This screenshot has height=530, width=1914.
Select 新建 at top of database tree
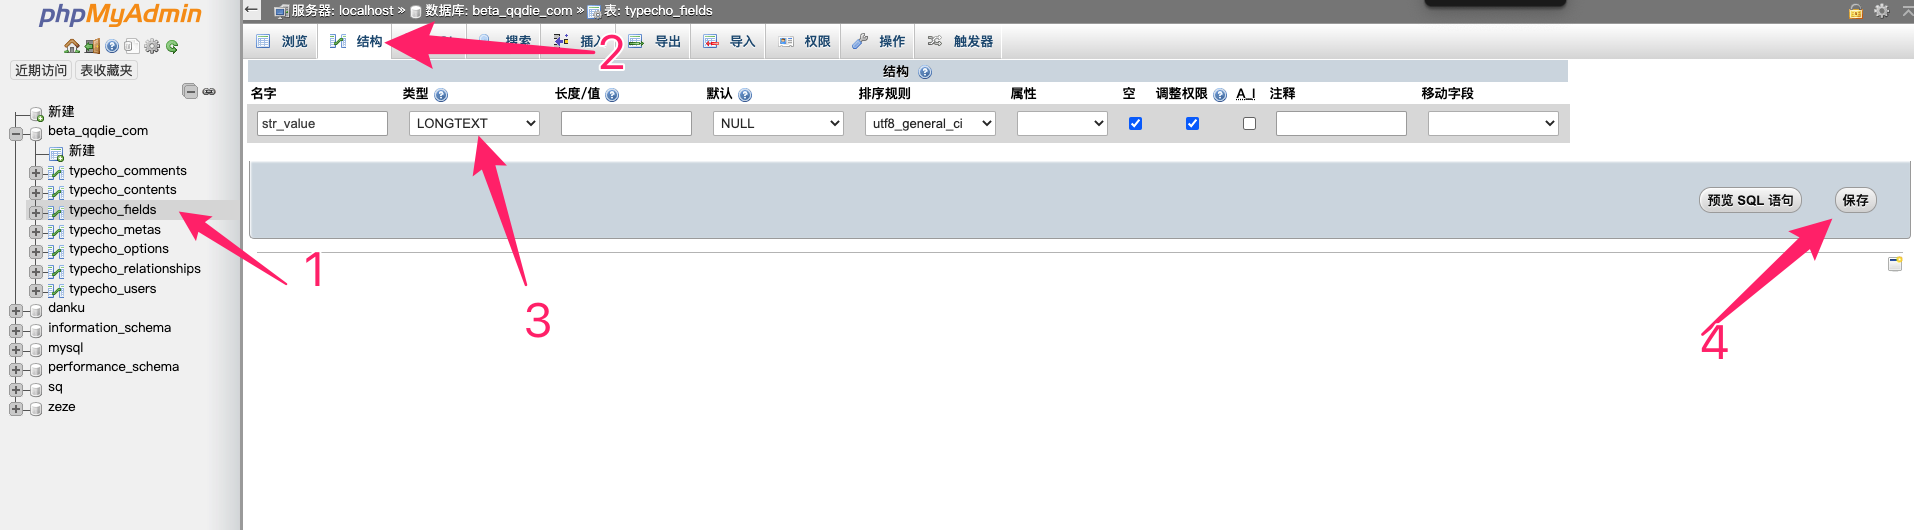(x=61, y=112)
